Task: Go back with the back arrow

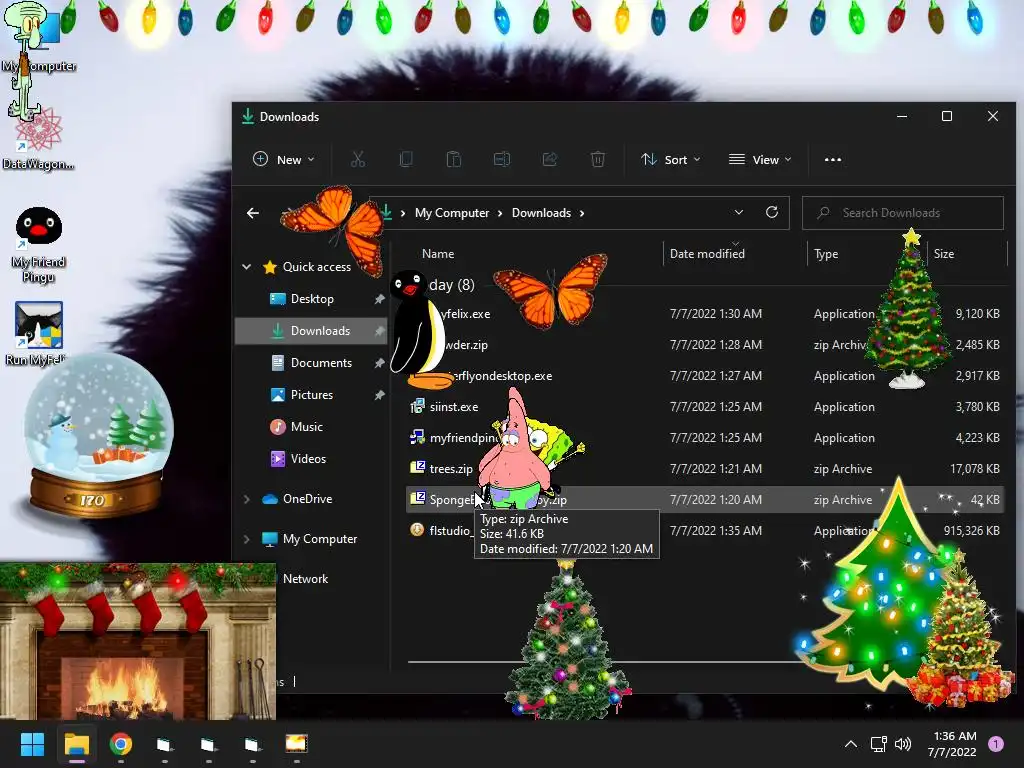Action: coord(253,213)
